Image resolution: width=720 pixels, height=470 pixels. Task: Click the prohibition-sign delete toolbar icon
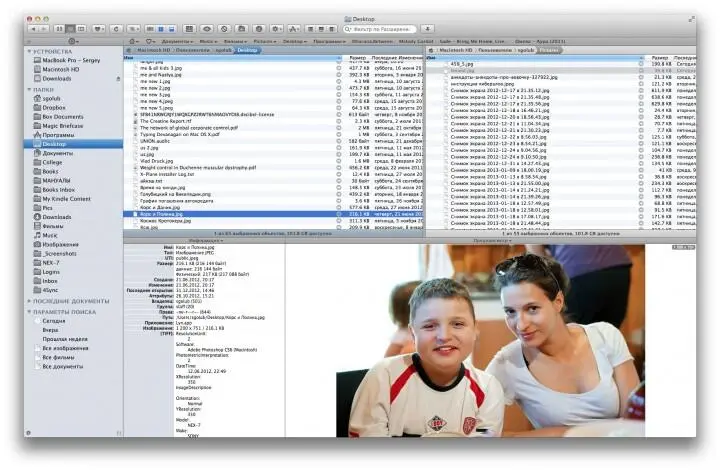(224, 29)
